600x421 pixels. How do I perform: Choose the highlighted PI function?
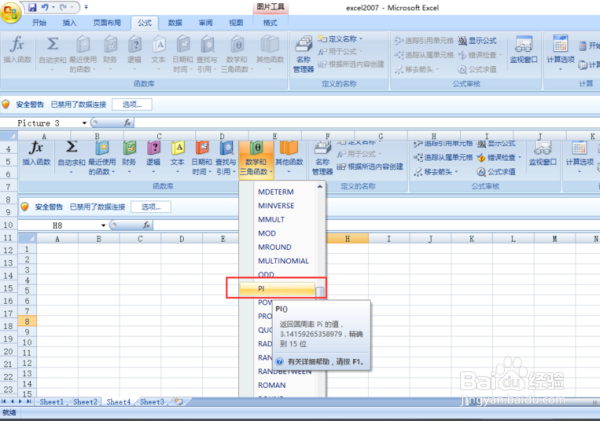pos(277,289)
